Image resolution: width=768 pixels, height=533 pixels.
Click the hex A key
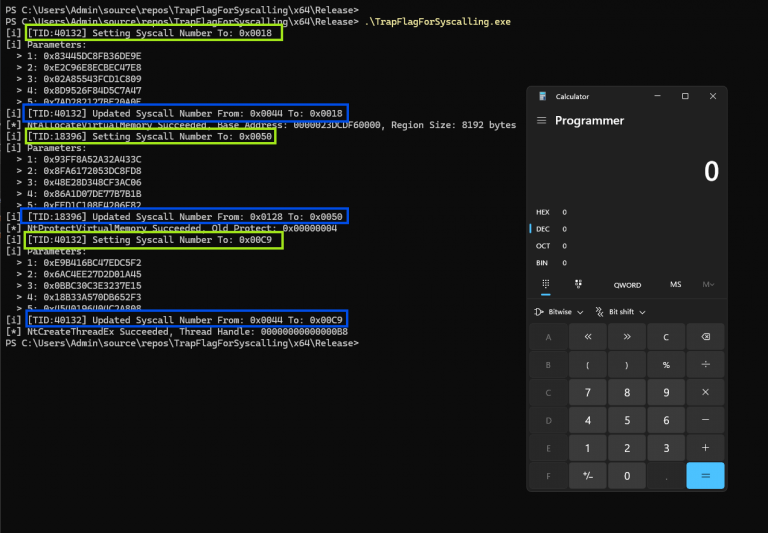click(x=549, y=337)
